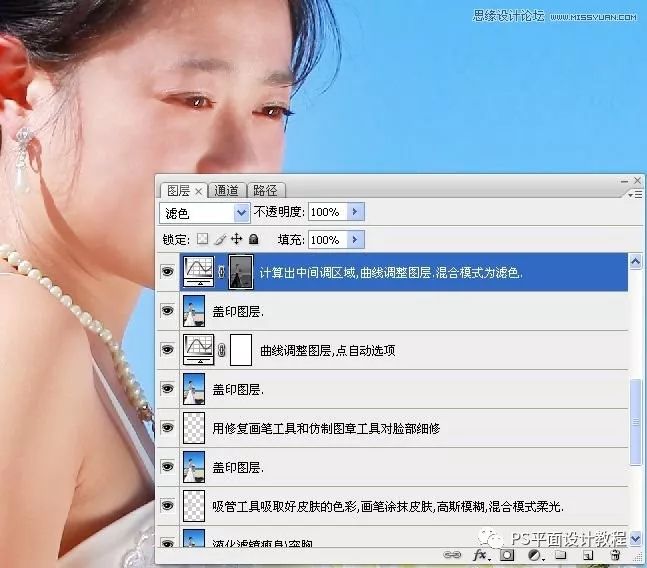Open the fx layer style menu
This screenshot has width=647, height=568.
[481, 555]
